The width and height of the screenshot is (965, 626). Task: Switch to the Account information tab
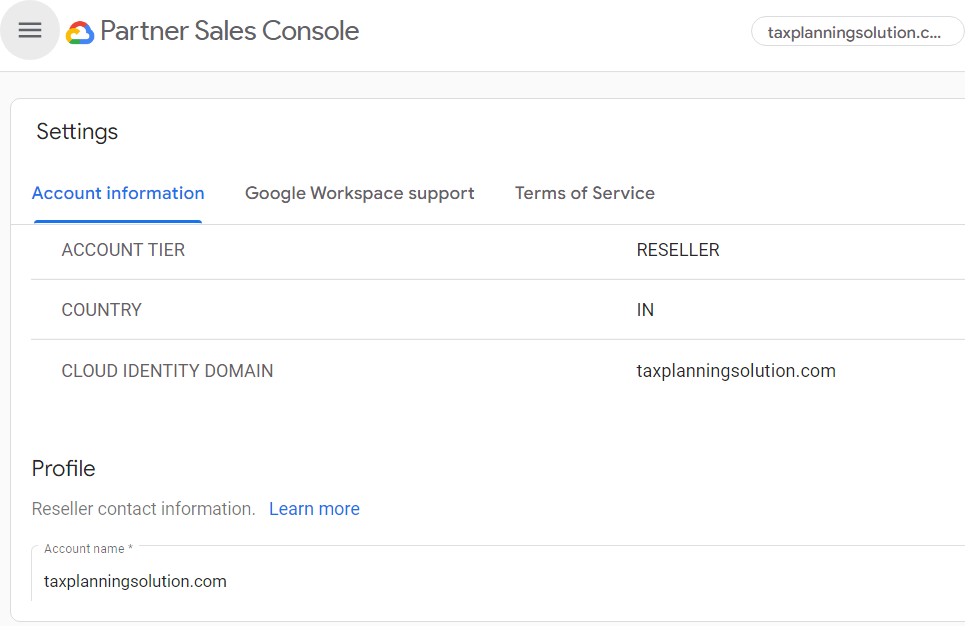(x=118, y=193)
